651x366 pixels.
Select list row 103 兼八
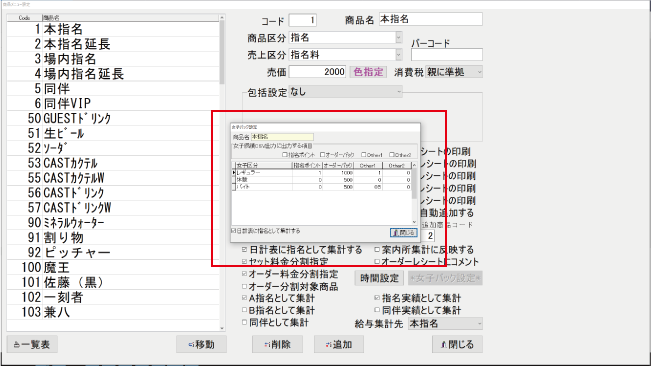[x=113, y=312]
